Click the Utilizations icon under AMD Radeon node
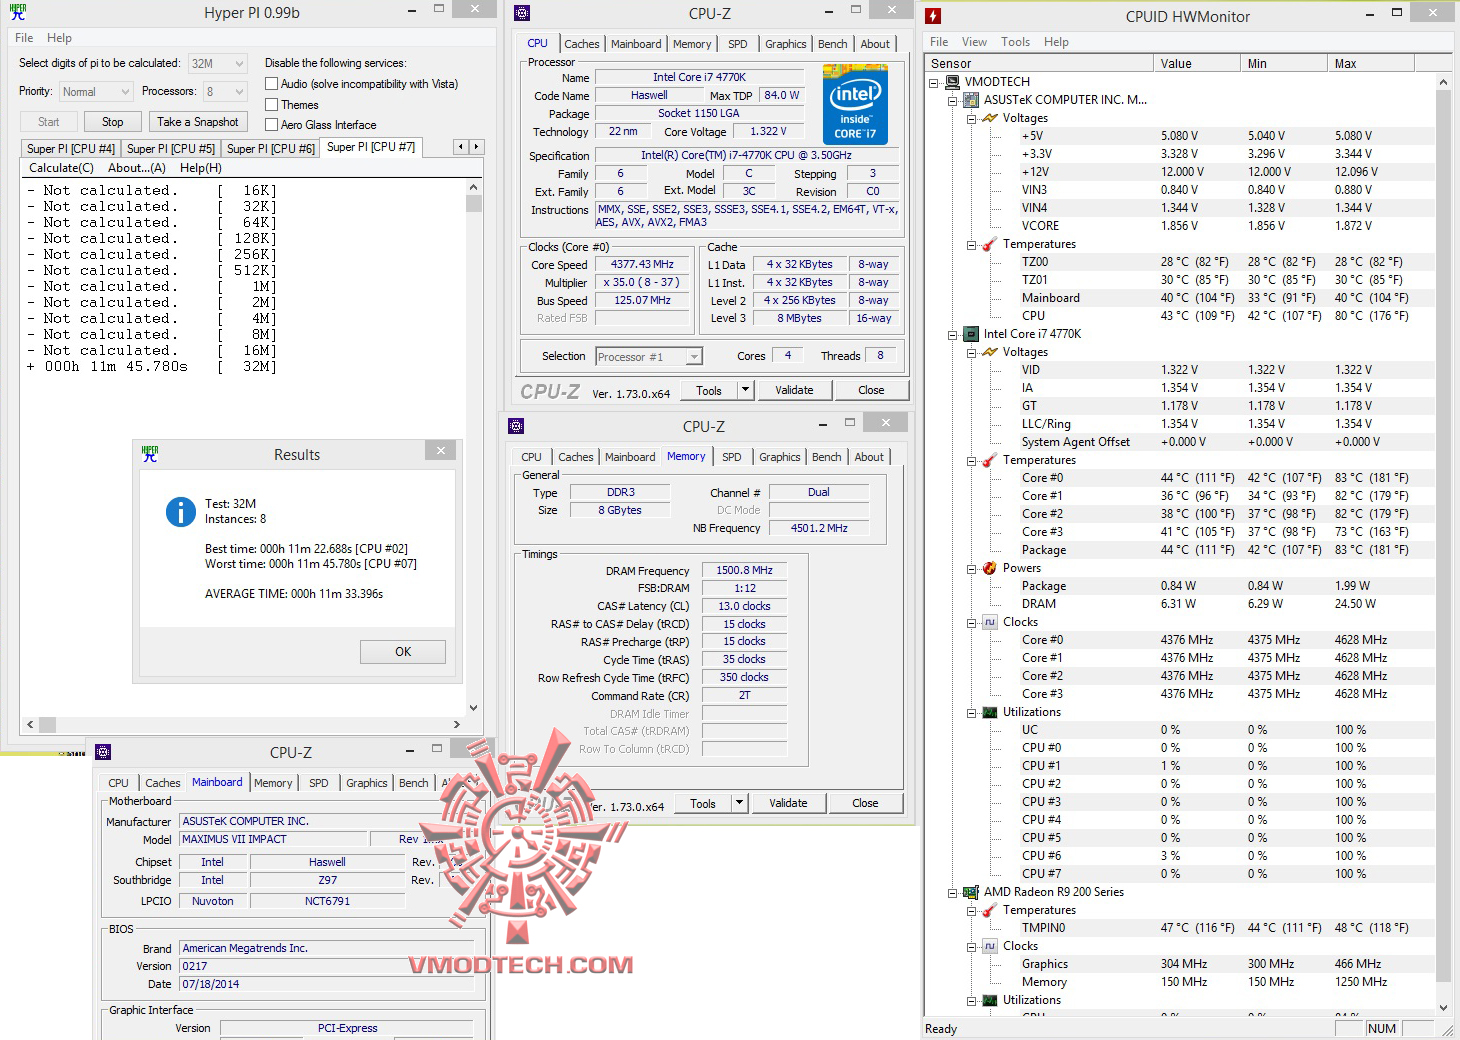Image resolution: width=1460 pixels, height=1040 pixels. click(x=990, y=1000)
